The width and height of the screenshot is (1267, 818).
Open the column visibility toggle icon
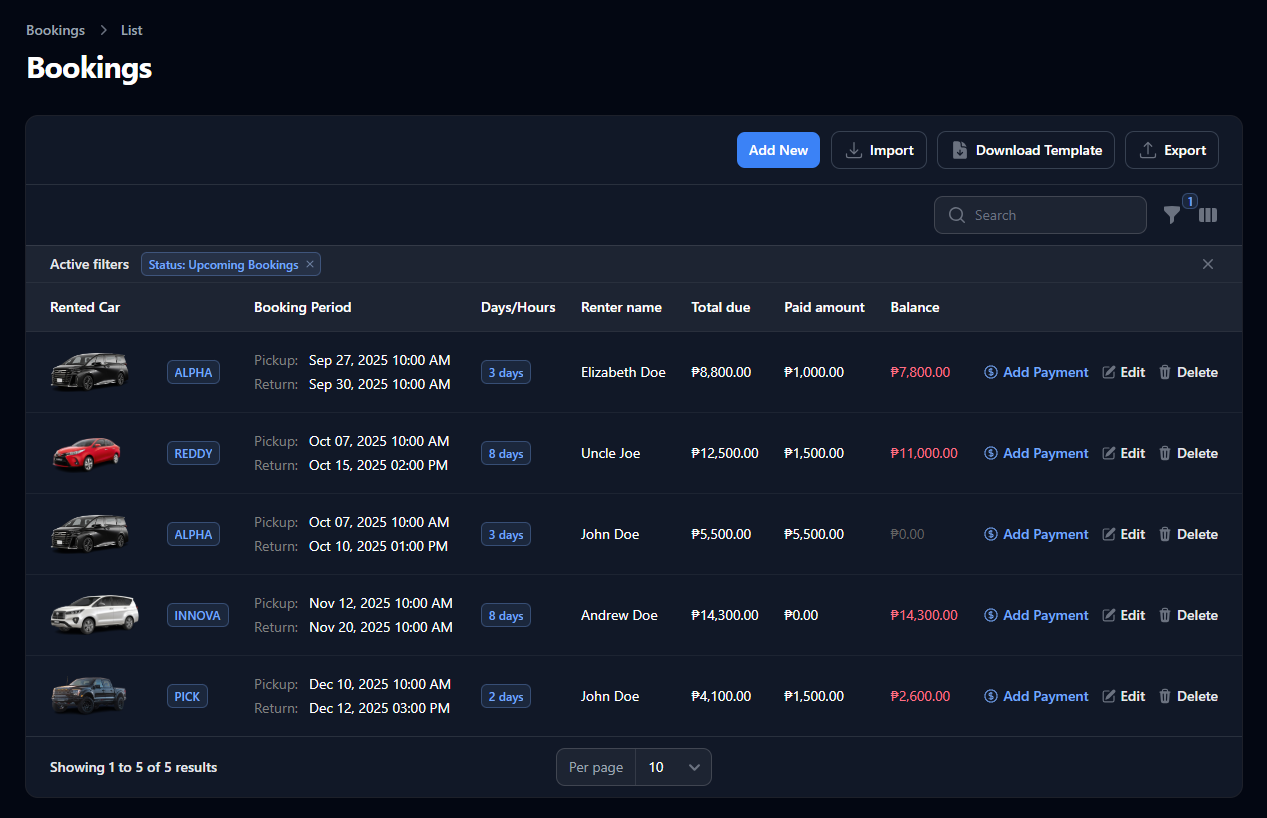(1207, 215)
